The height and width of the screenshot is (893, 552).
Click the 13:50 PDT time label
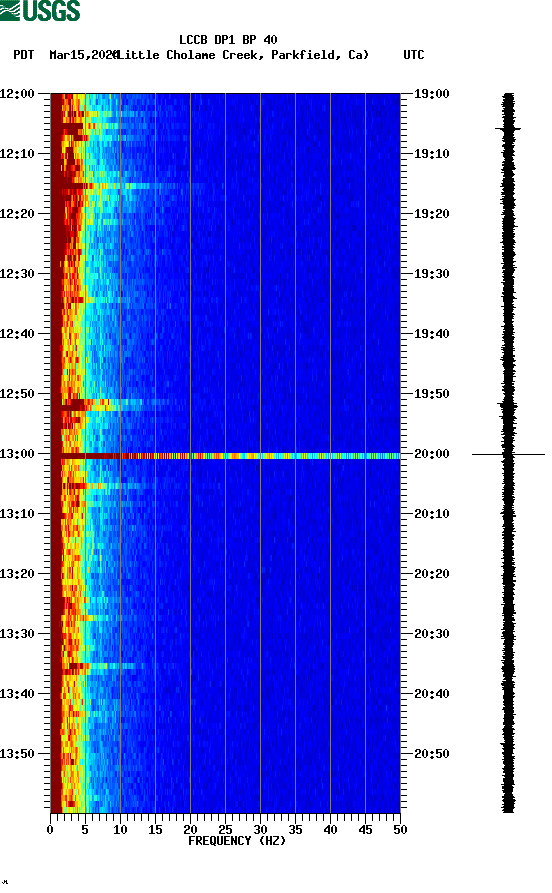coord(18,753)
